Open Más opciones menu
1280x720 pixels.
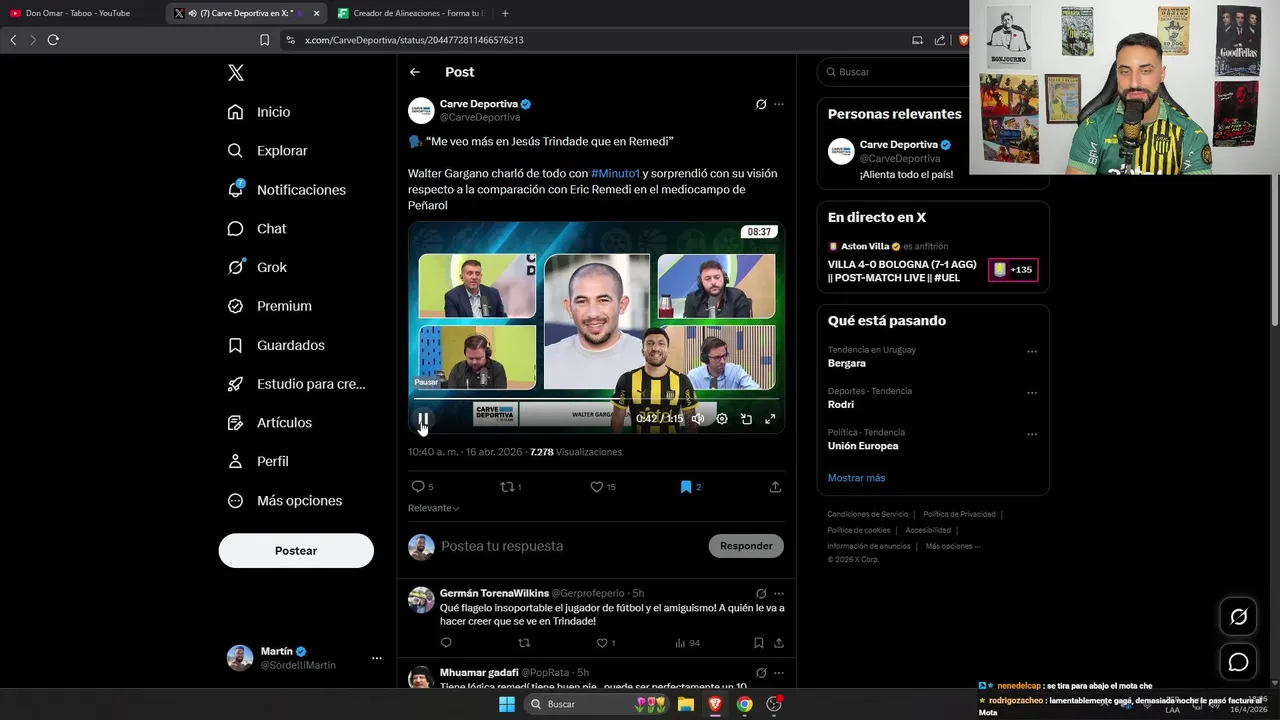tap(285, 501)
